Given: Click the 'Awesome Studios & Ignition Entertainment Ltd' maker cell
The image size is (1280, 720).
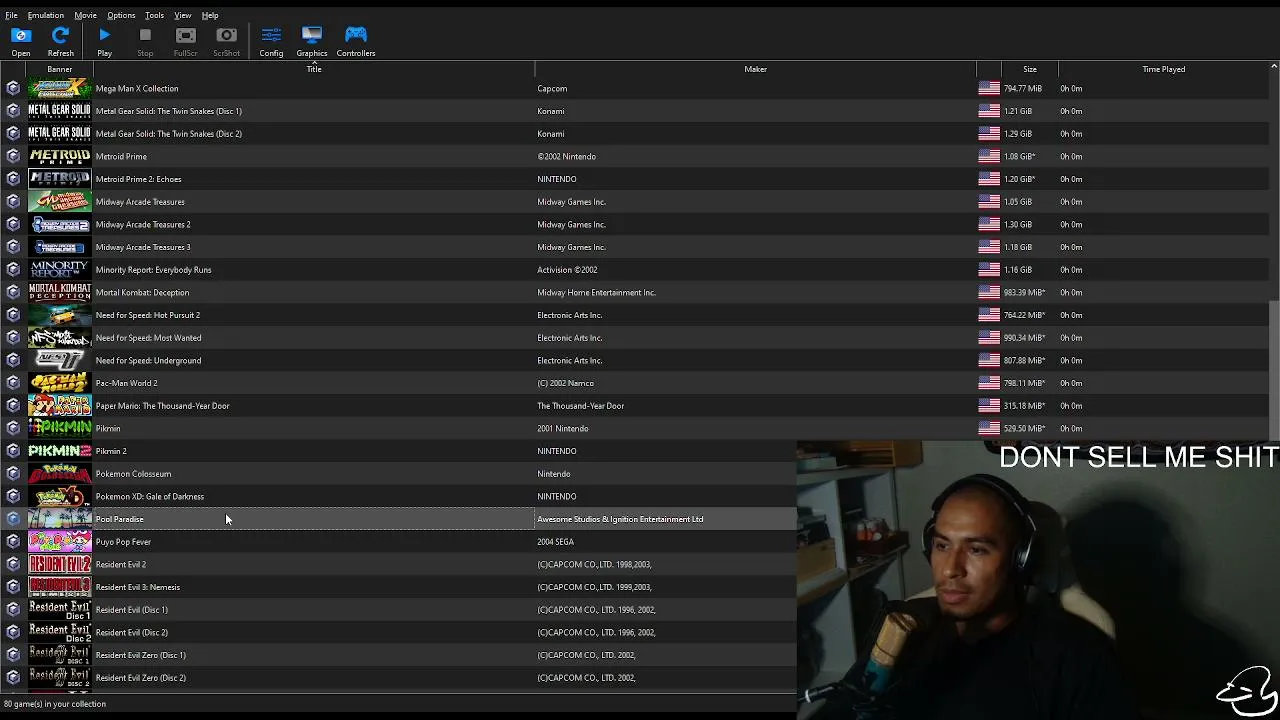Looking at the screenshot, I should [x=620, y=519].
